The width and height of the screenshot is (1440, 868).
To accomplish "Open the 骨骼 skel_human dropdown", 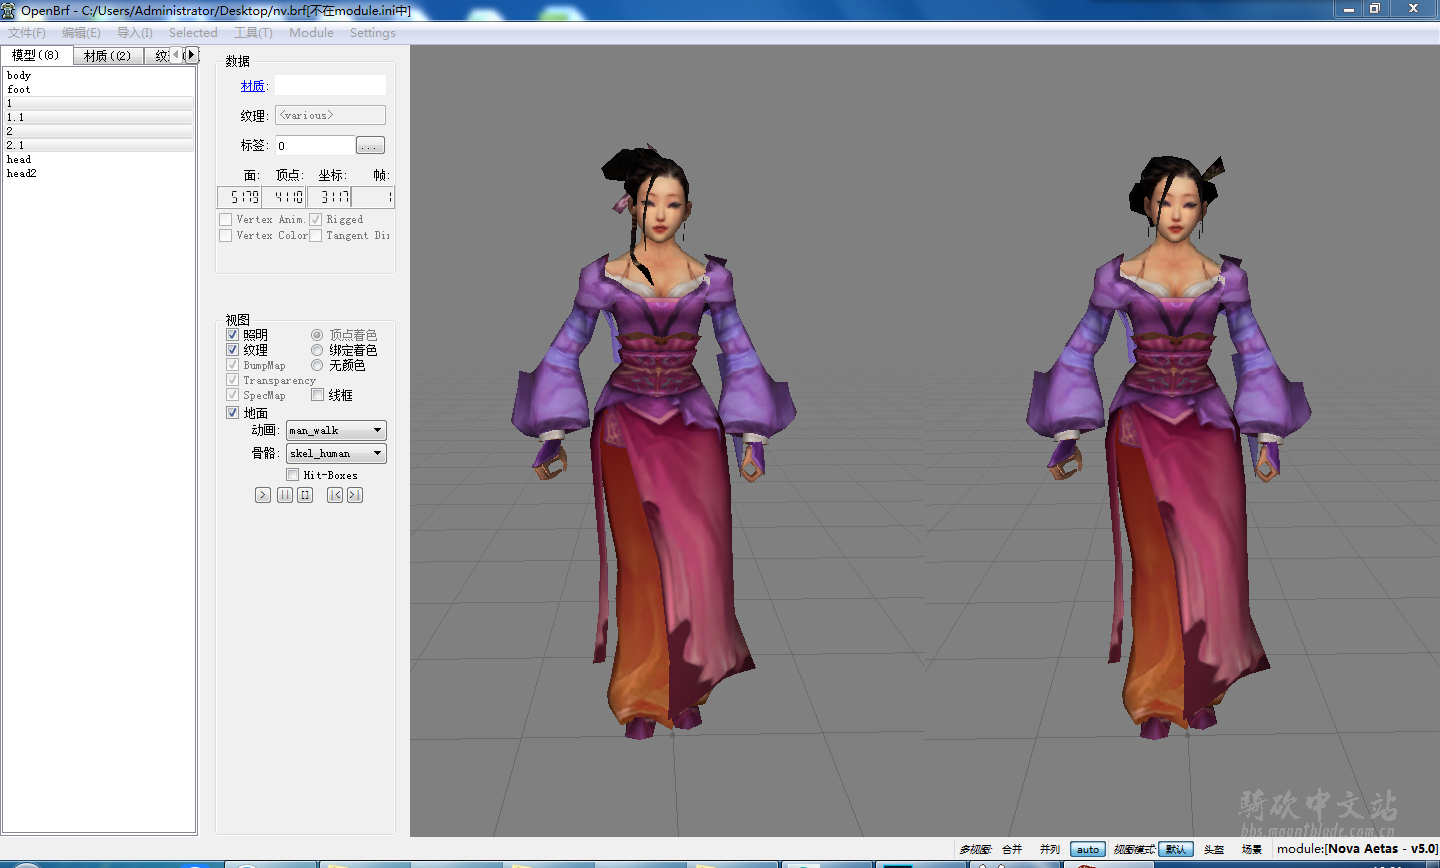I will (336, 453).
